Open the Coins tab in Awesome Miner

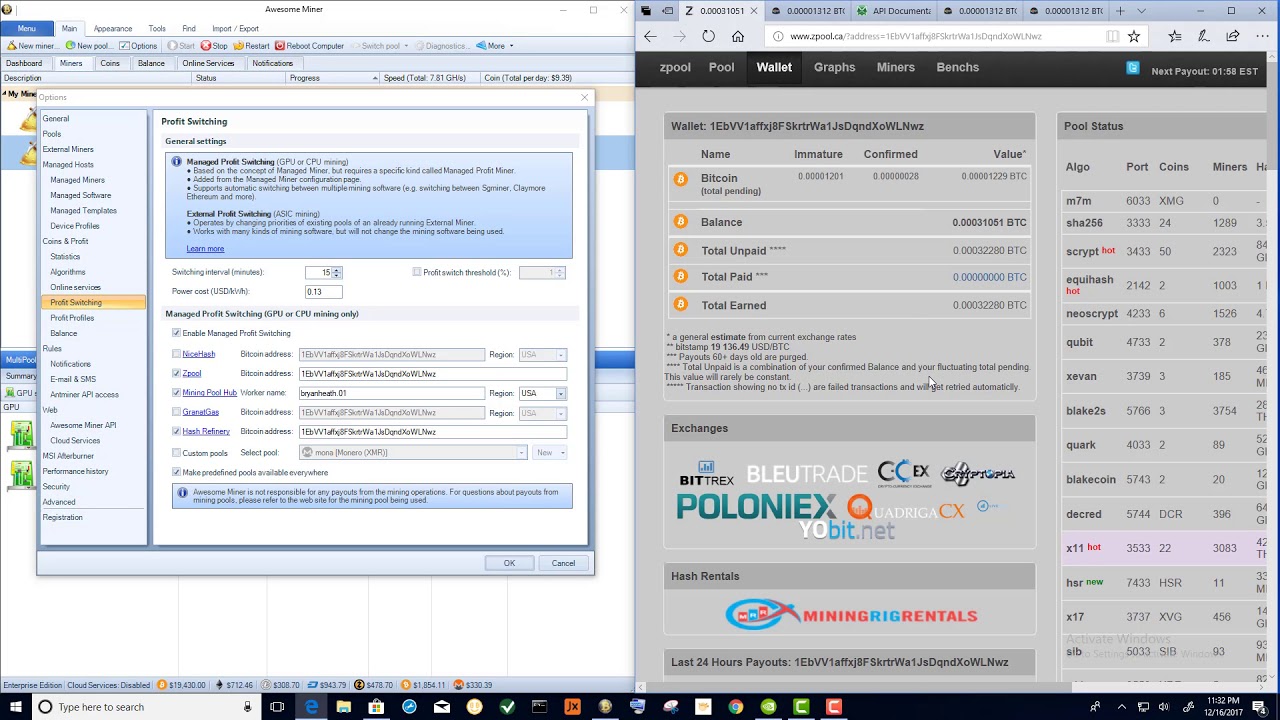point(109,63)
